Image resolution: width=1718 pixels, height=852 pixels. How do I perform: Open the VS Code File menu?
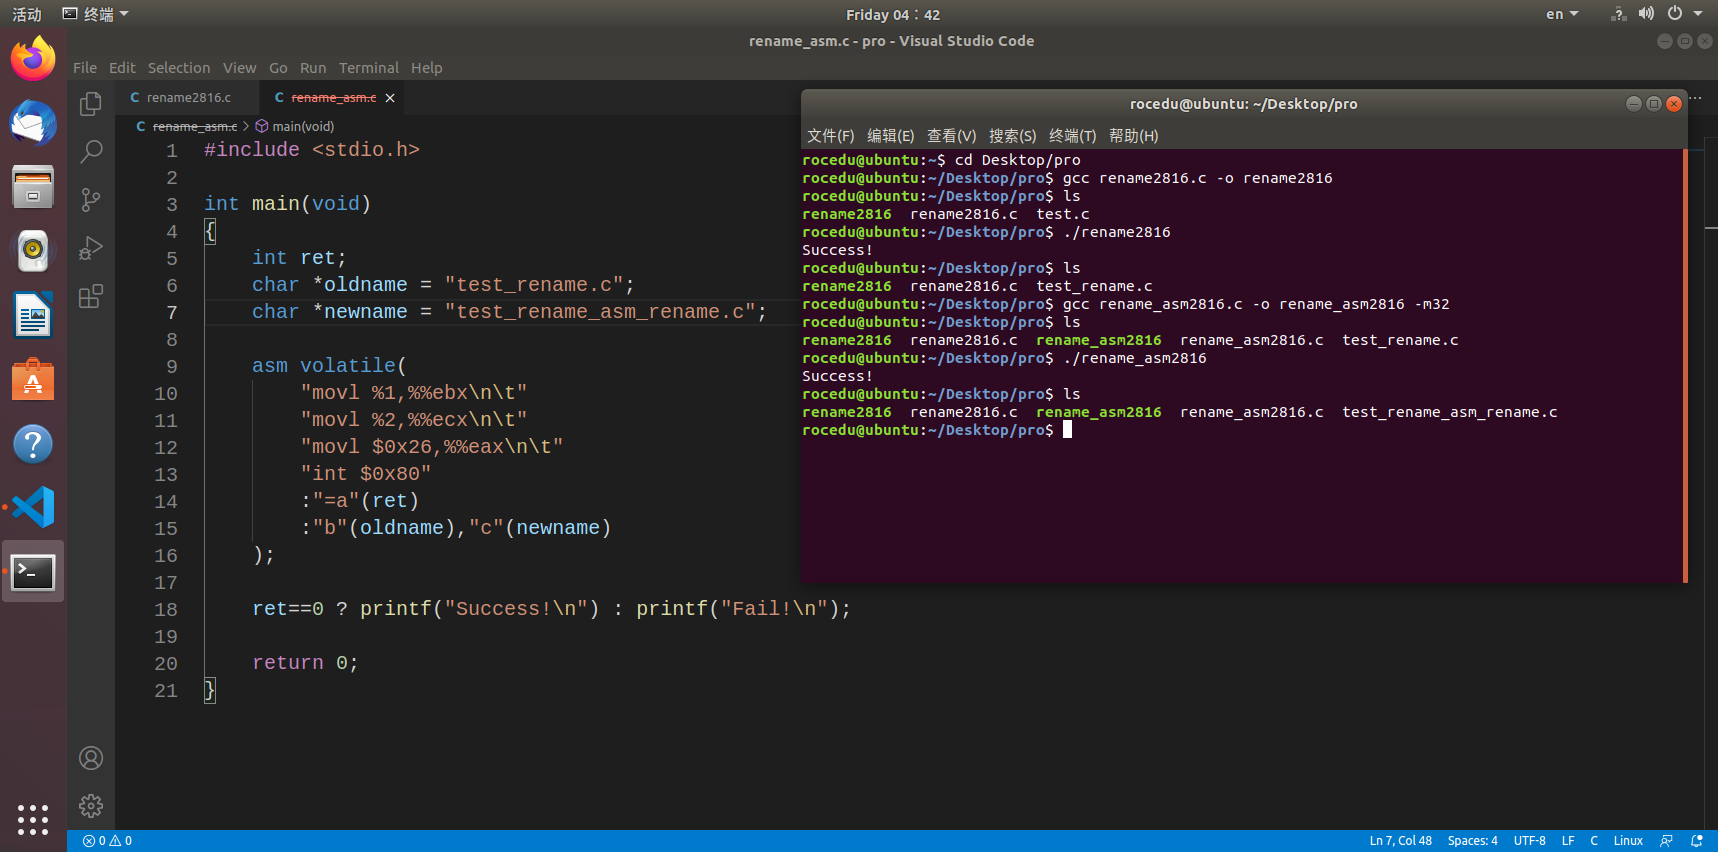(85, 68)
